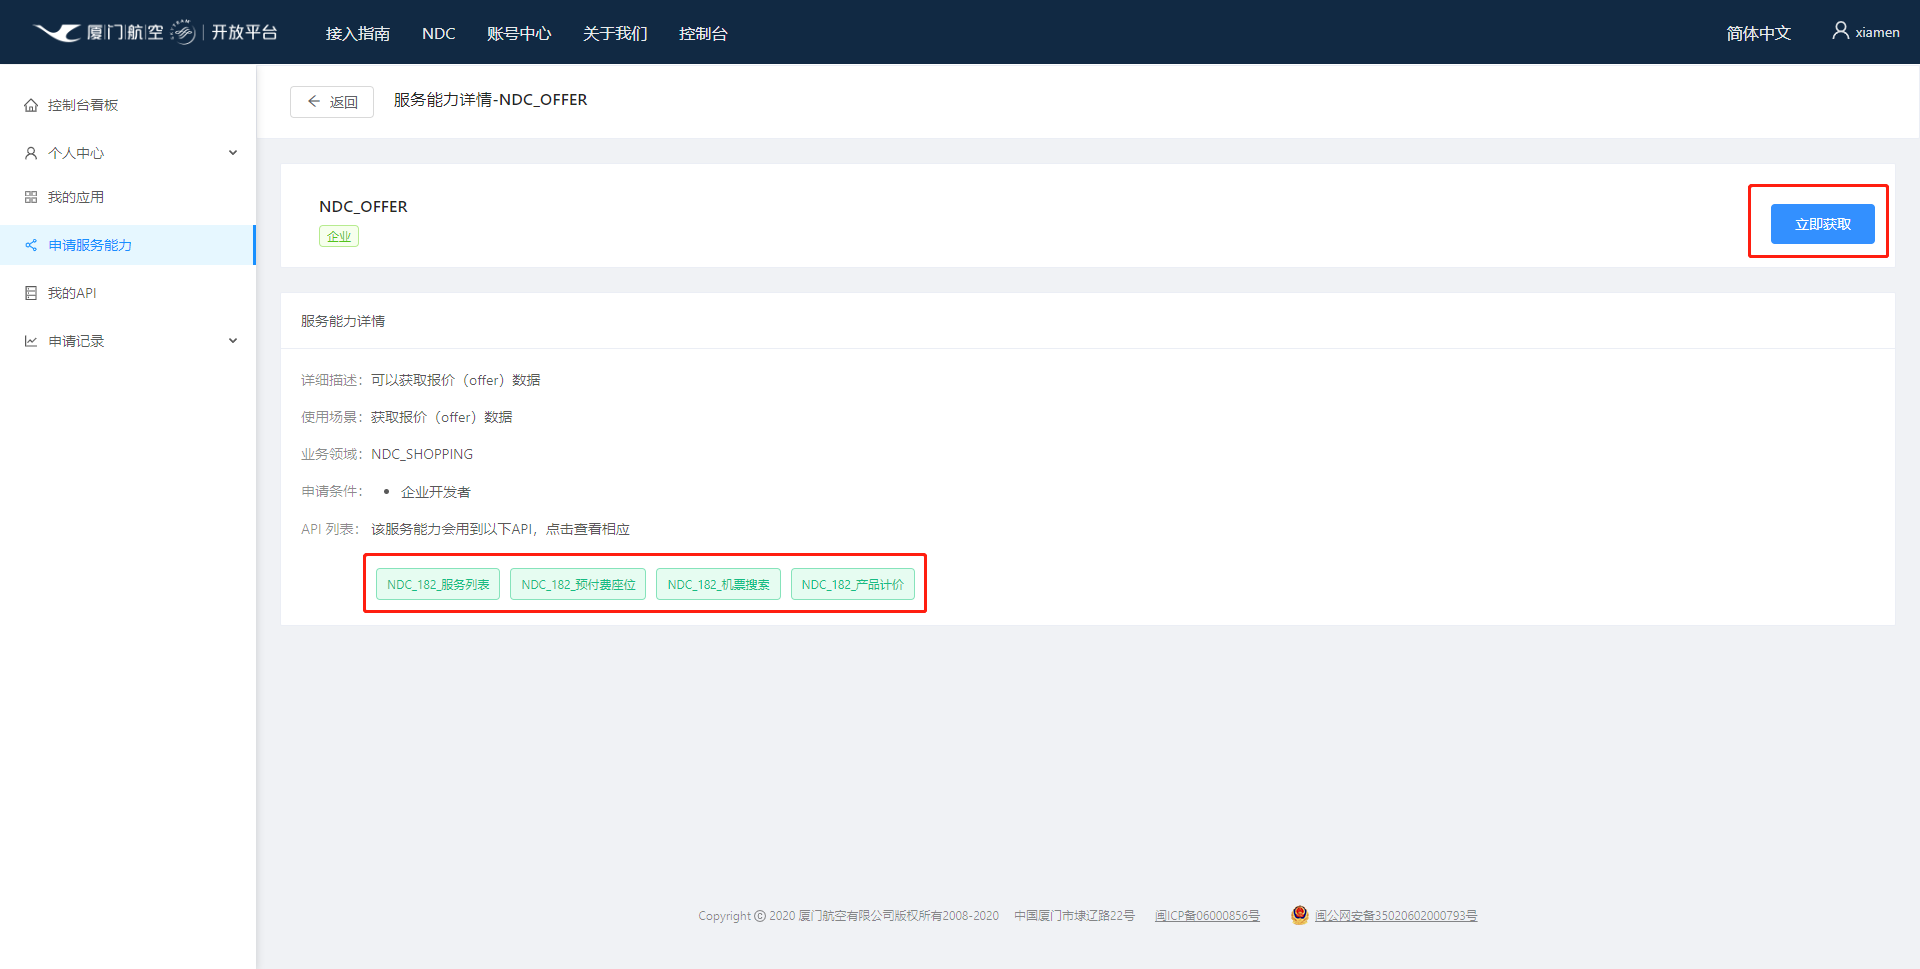Expand the 申请记录 chevron

(x=233, y=341)
